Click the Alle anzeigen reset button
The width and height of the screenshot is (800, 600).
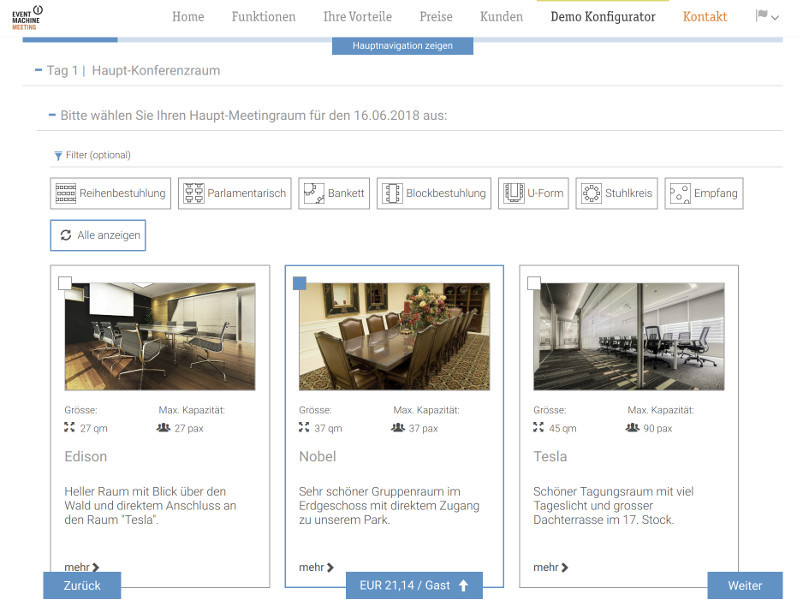[98, 235]
